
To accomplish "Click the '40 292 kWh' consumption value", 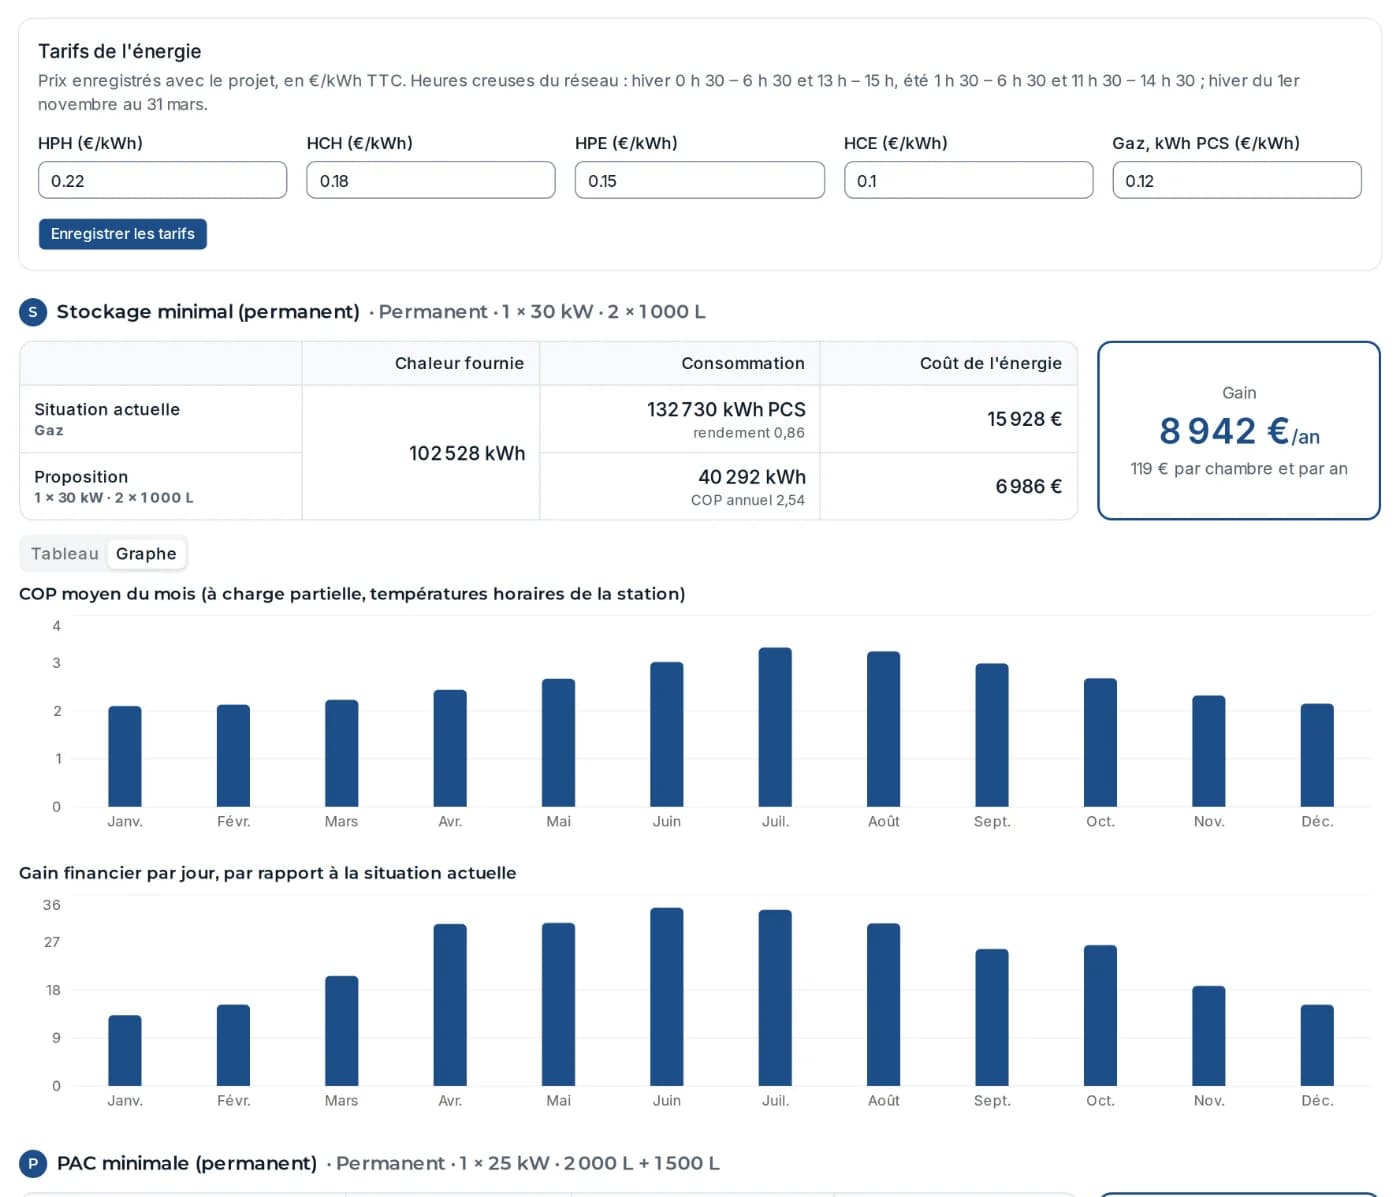I will (x=752, y=477).
